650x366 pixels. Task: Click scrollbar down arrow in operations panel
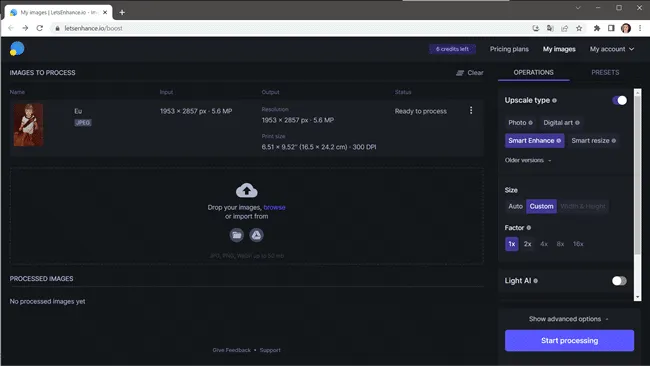click(x=638, y=297)
